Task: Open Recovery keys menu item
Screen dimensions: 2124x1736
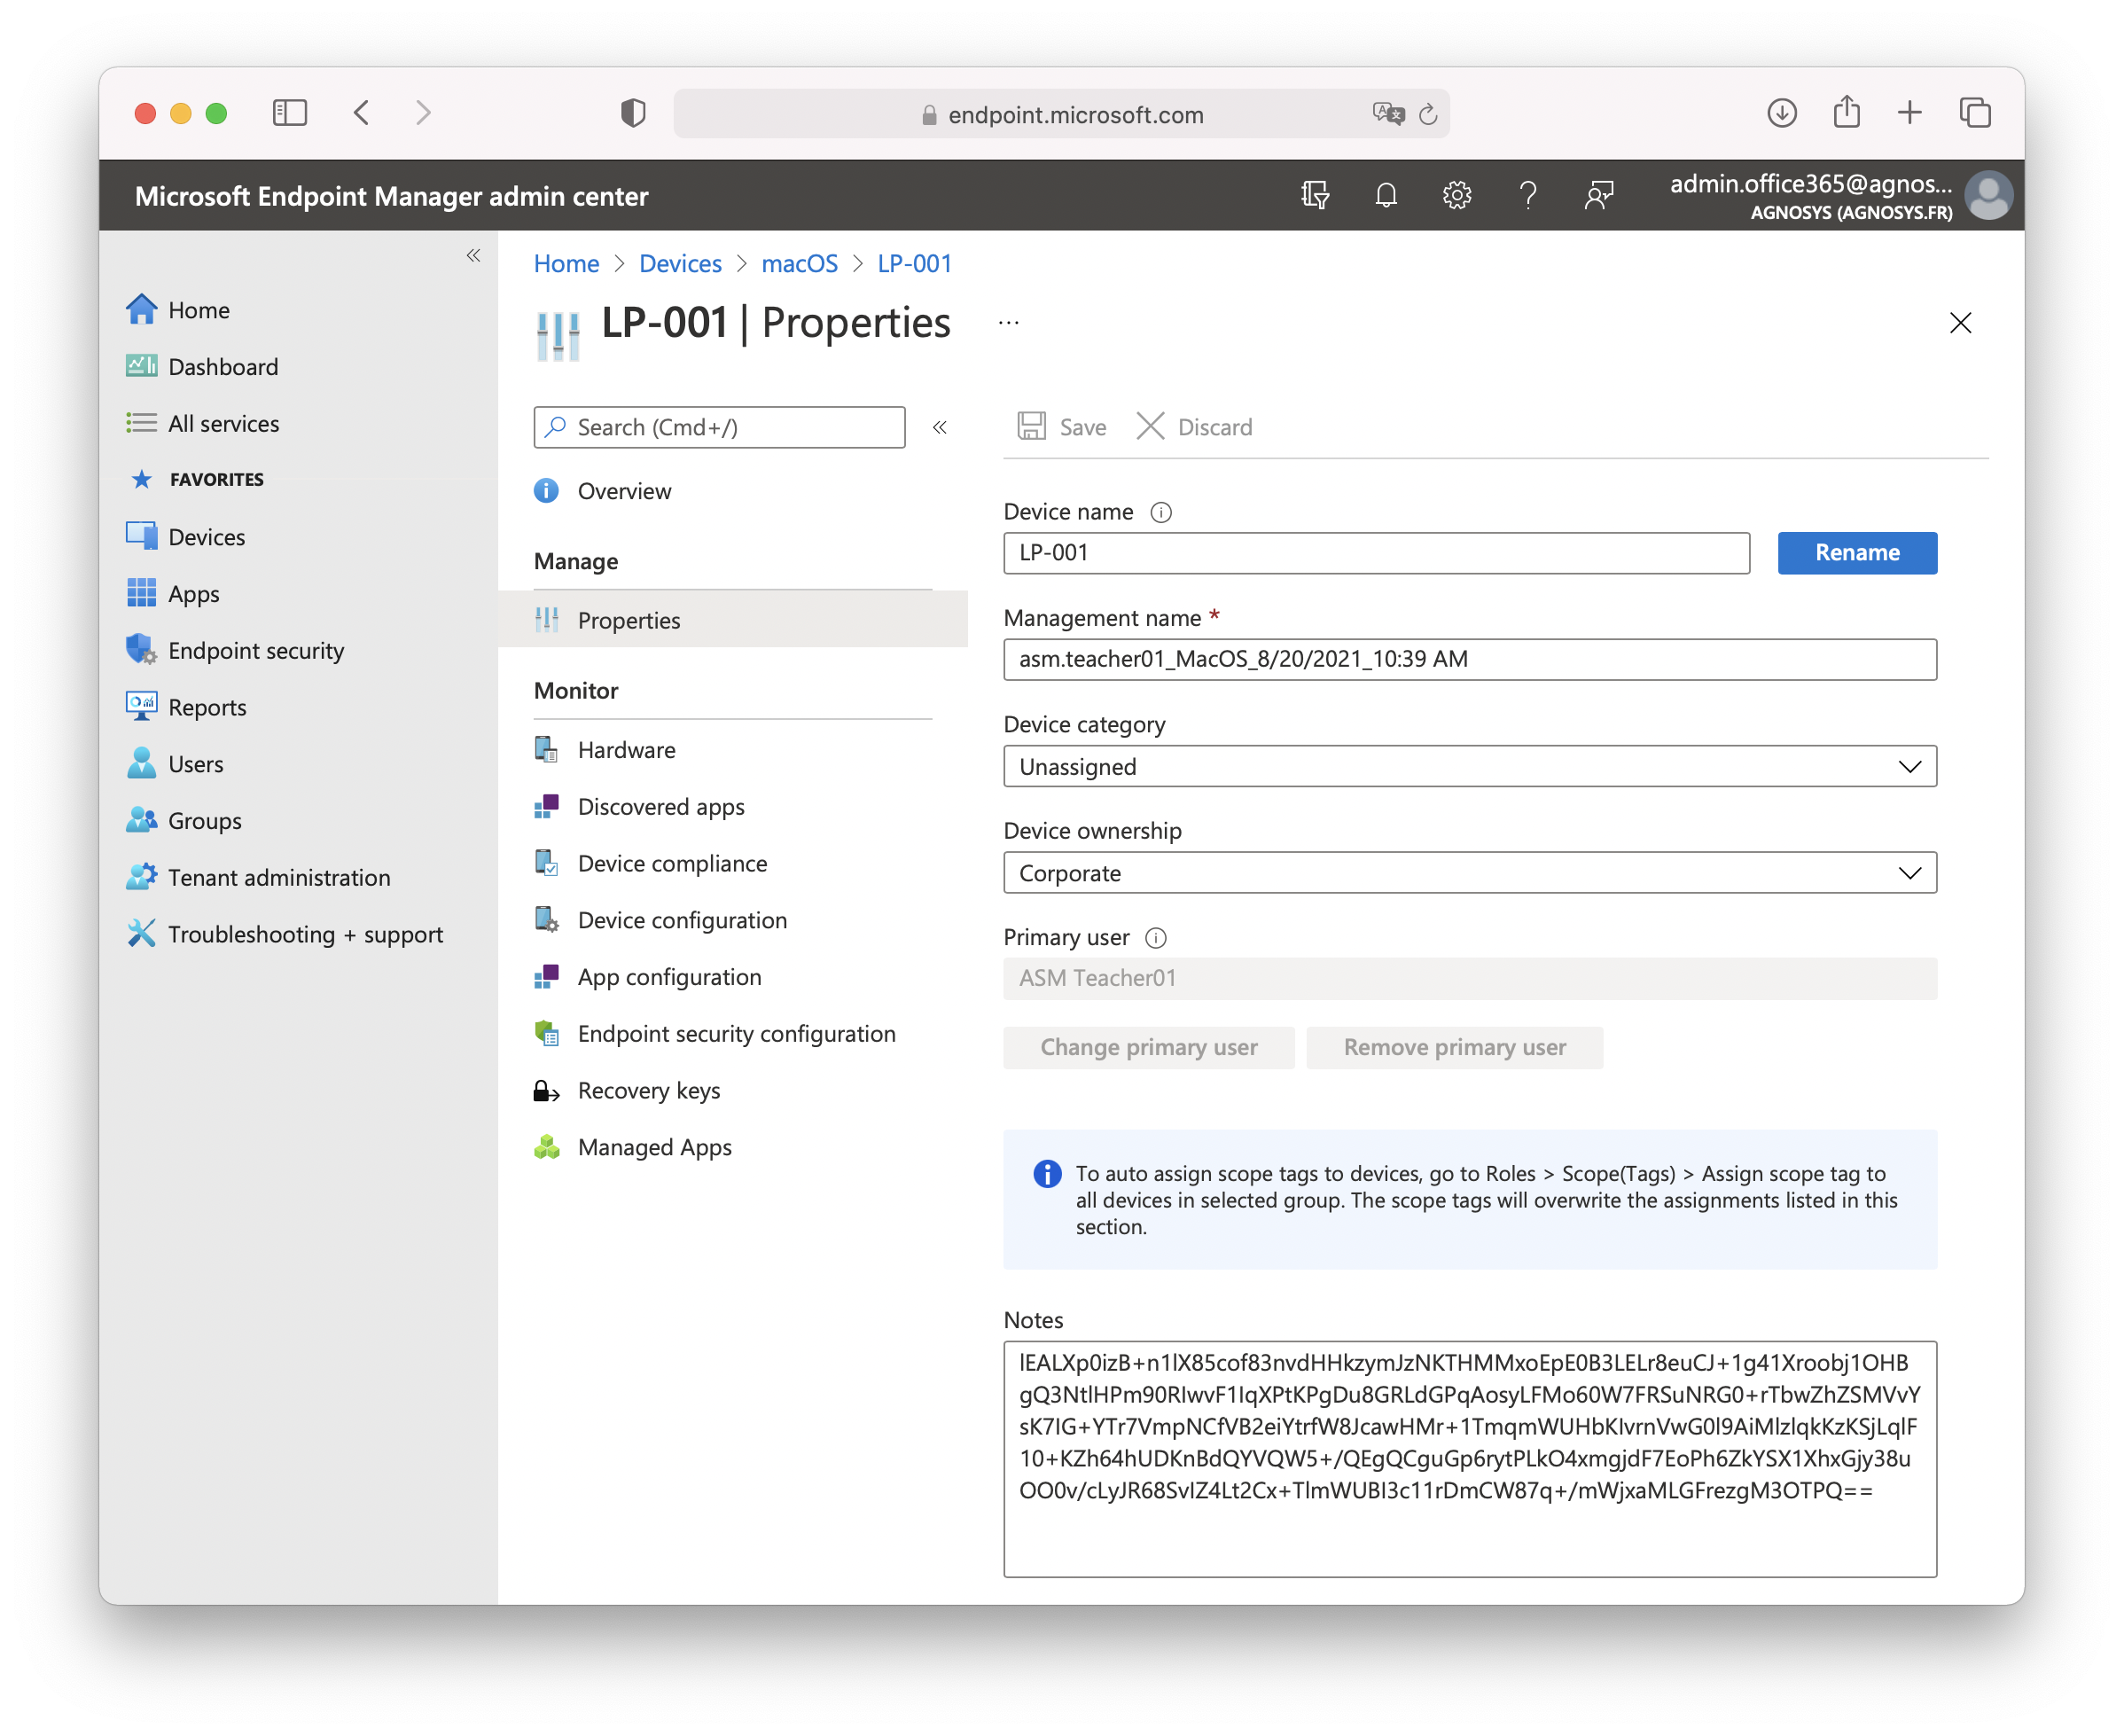Action: 648,1091
